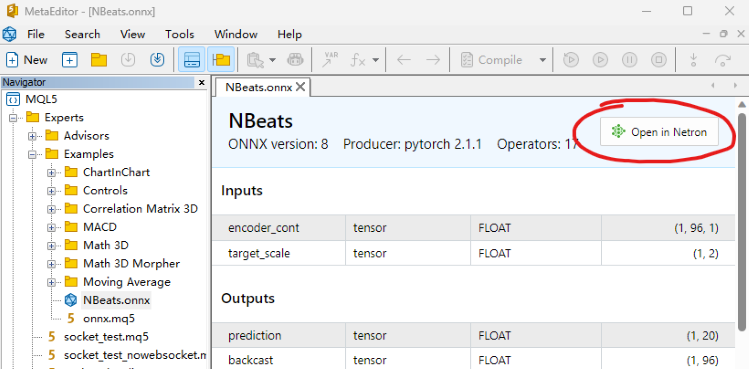
Task: Open the dropdown arrow beside fx
Action: tap(375, 60)
